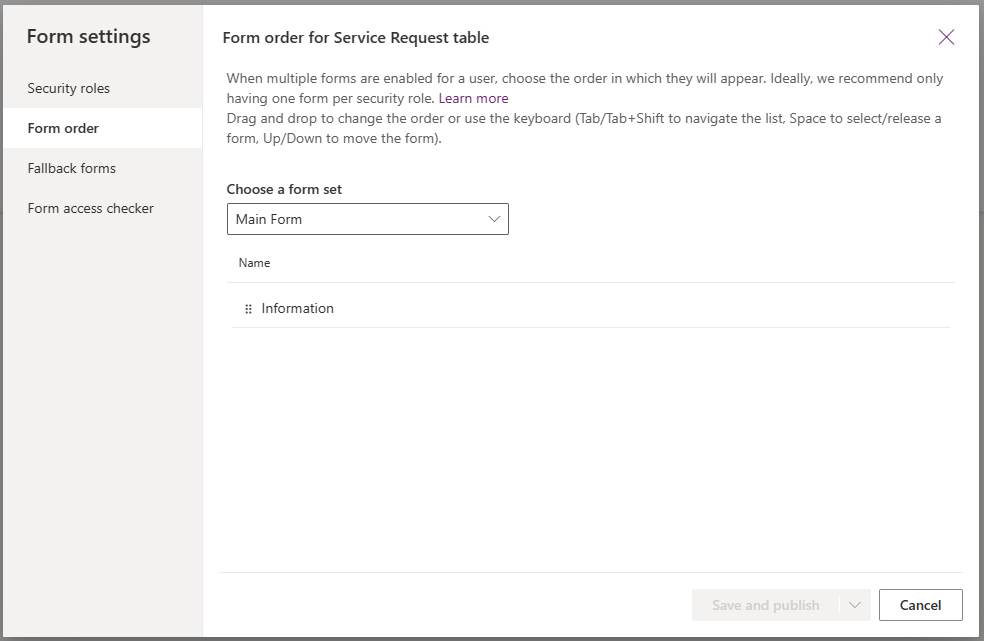Close the Form settings dialog

pos(946,38)
